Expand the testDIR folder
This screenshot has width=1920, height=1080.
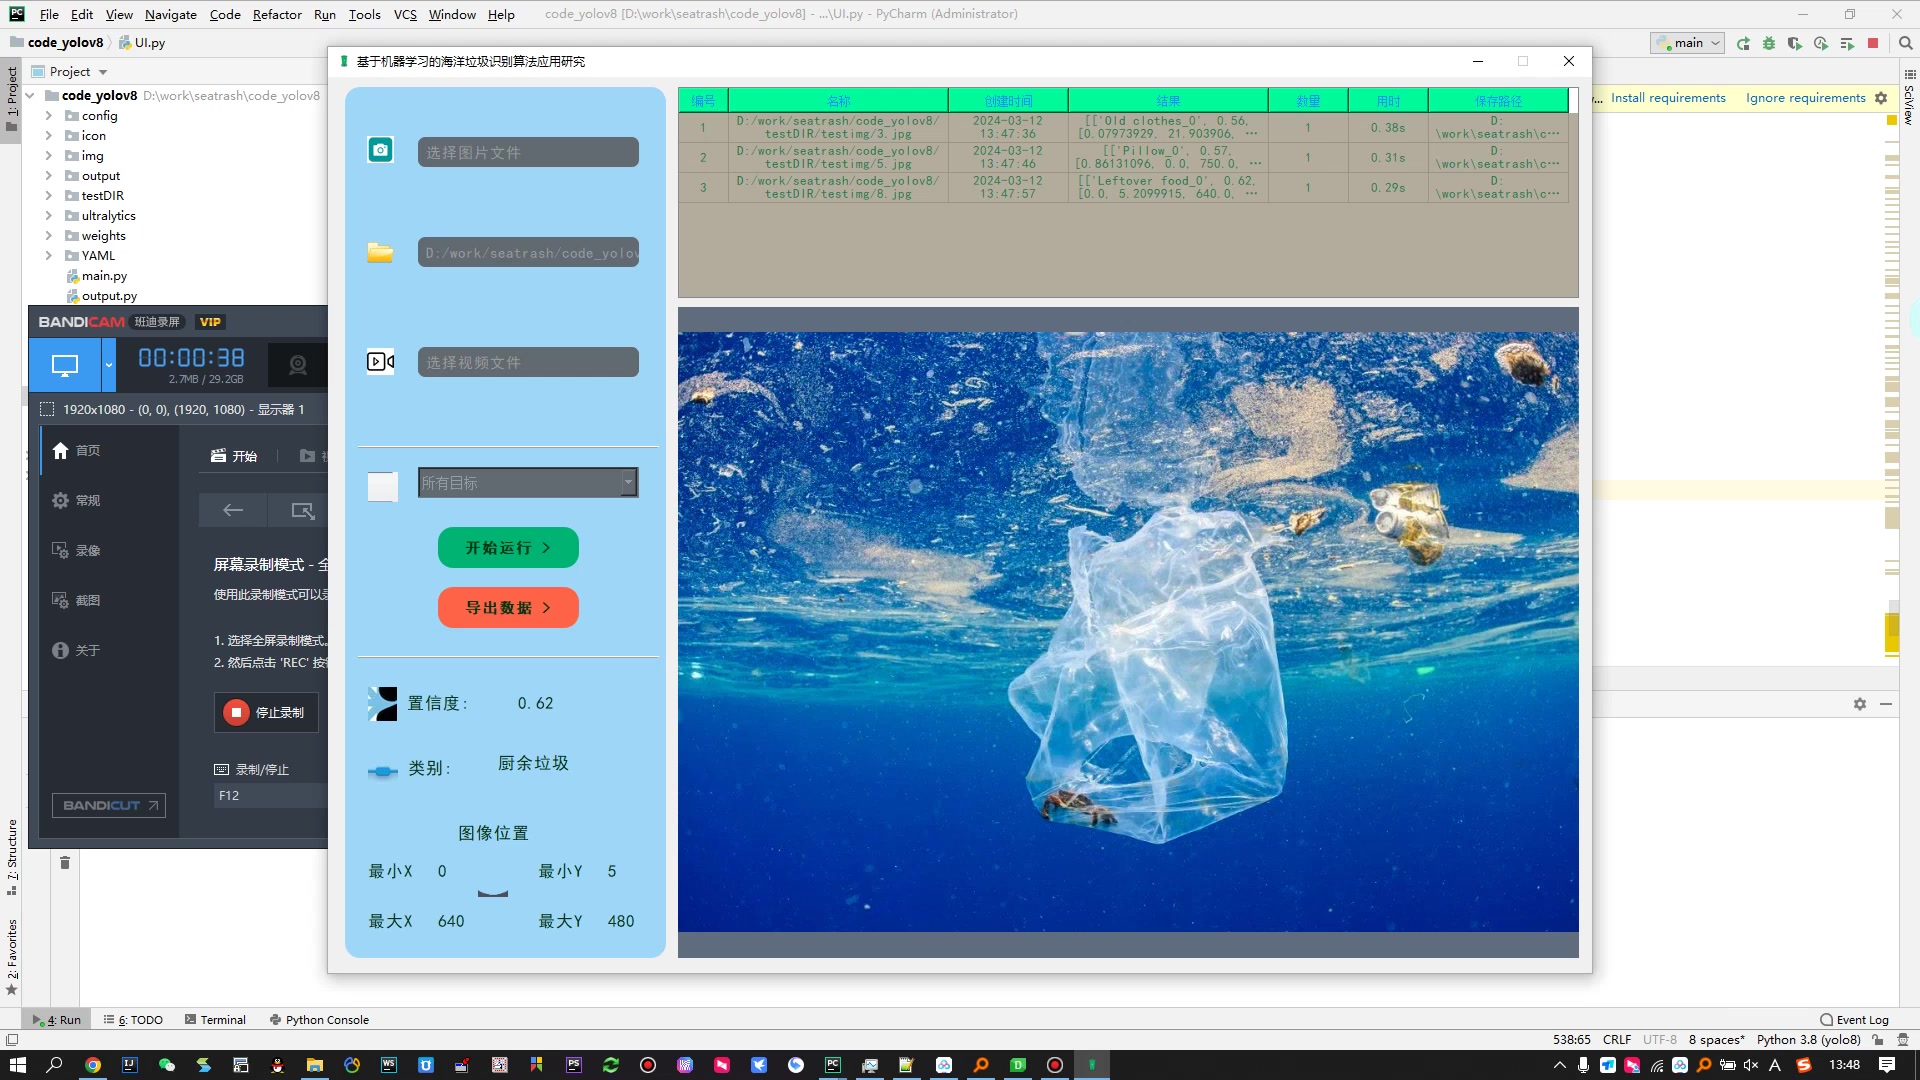coord(48,196)
